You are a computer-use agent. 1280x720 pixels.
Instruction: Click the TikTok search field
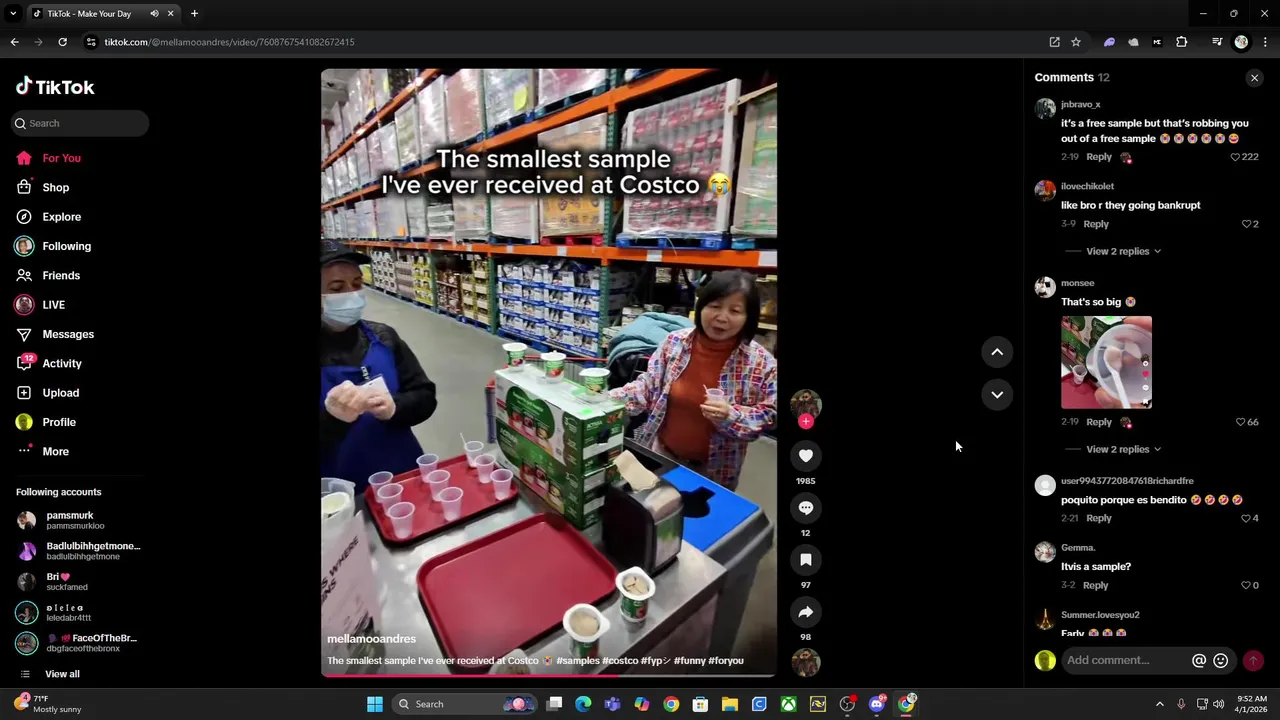[x=81, y=123]
